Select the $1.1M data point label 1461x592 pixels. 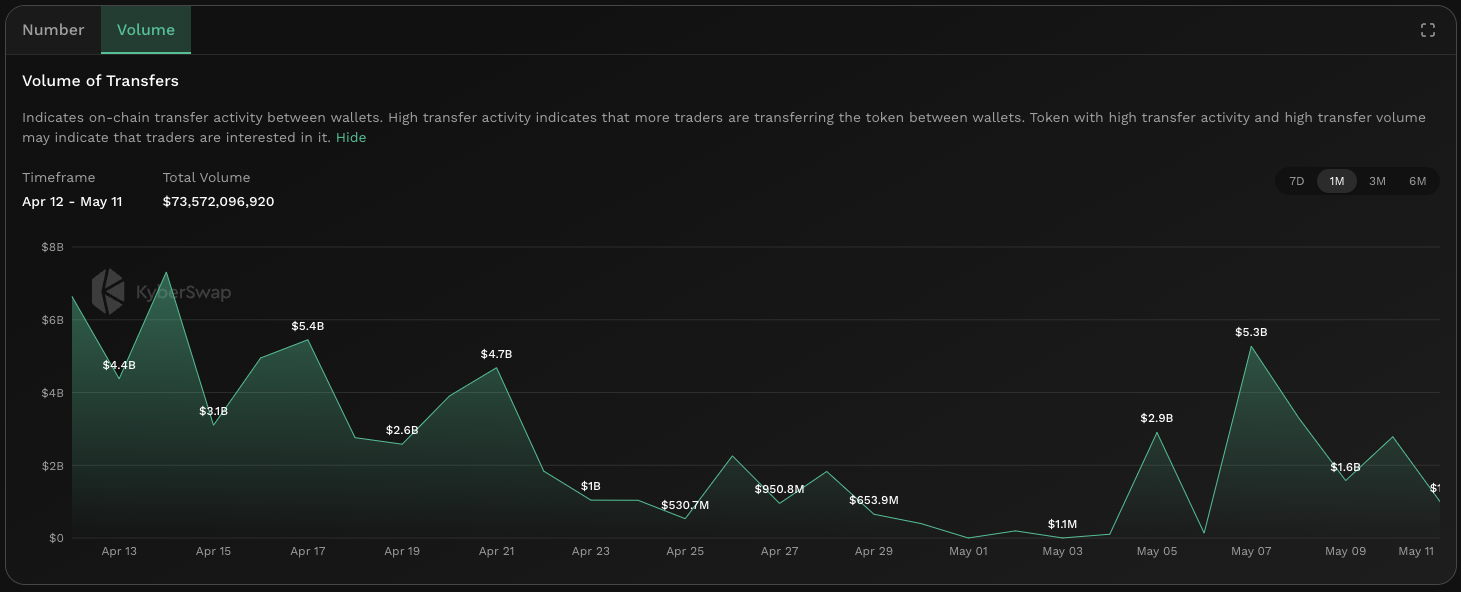(1062, 525)
